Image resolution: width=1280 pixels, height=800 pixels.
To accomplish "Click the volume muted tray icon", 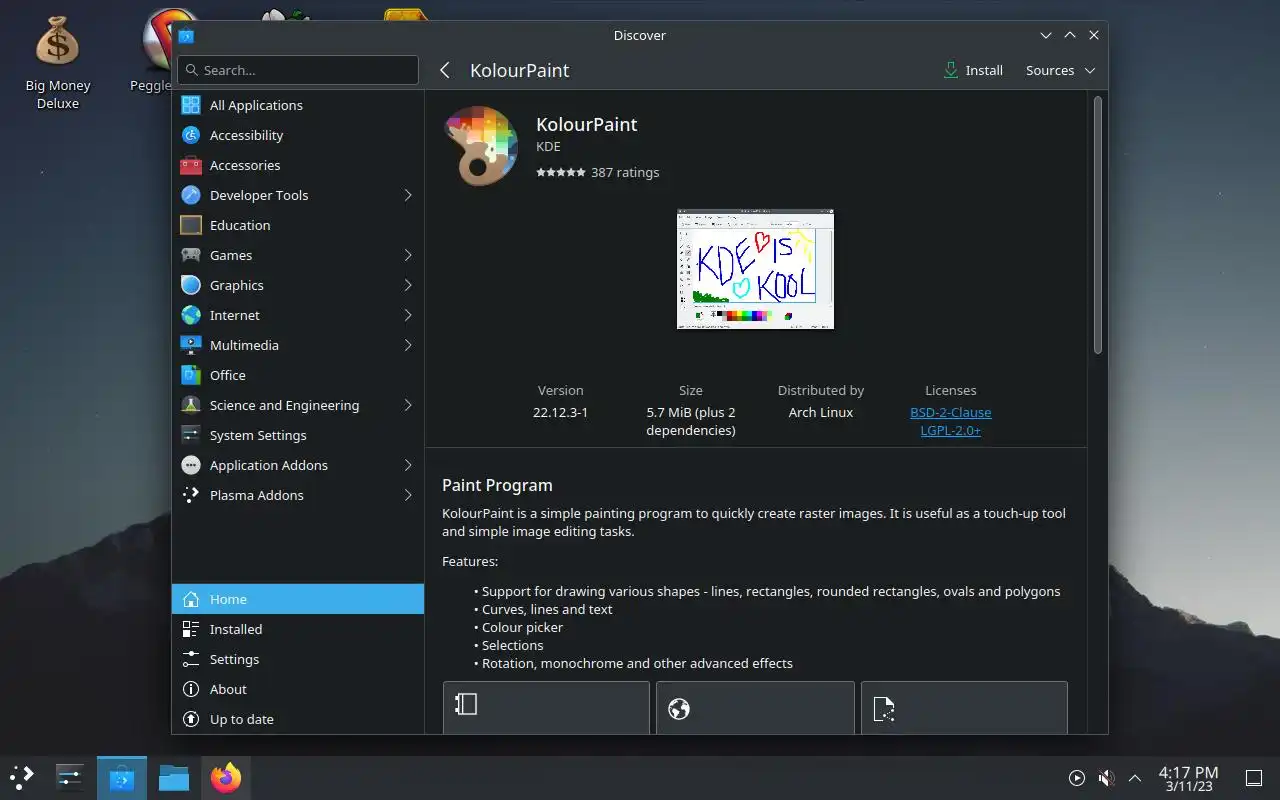I will 1106,778.
